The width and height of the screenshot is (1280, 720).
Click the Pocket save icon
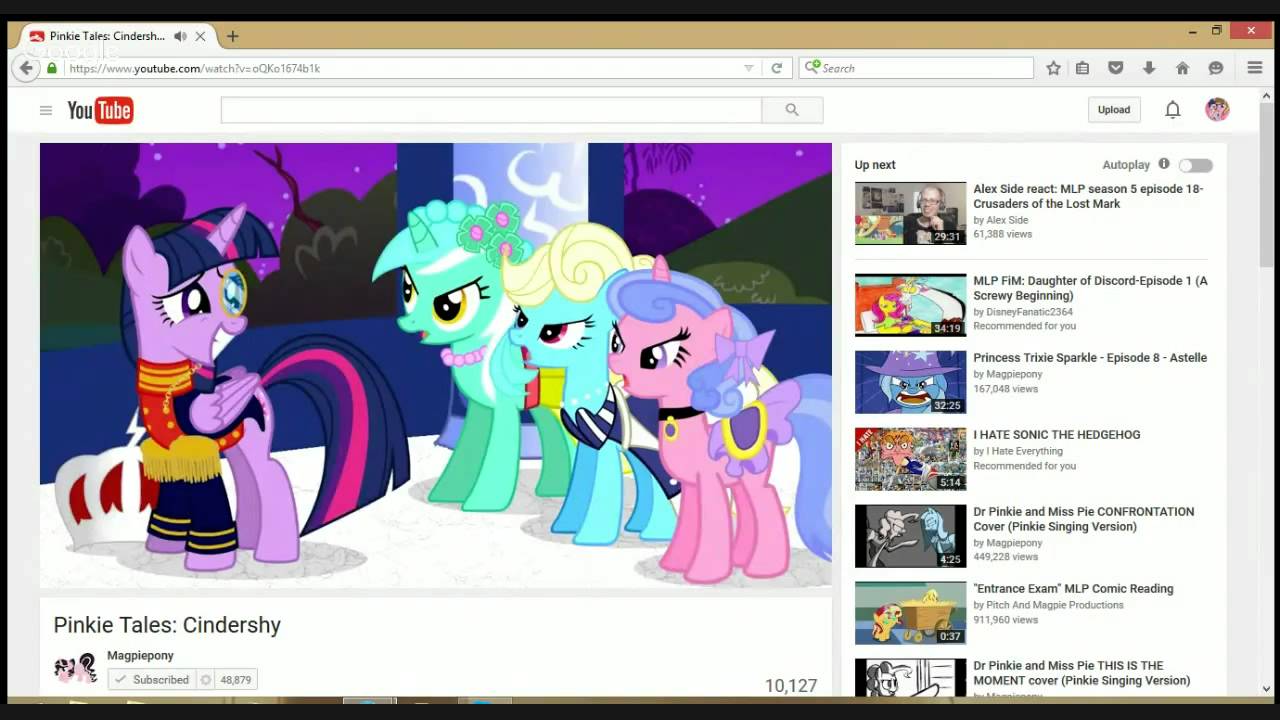(1115, 68)
